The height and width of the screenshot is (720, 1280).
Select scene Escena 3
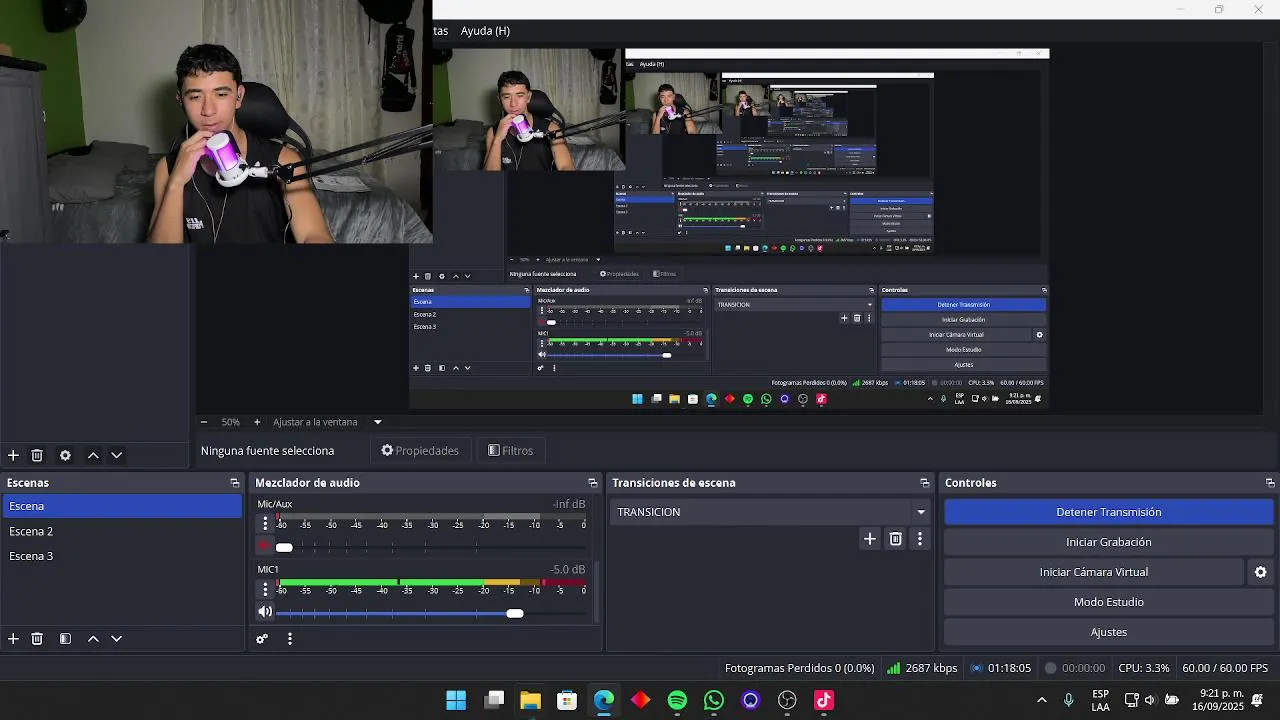[x=121, y=556]
